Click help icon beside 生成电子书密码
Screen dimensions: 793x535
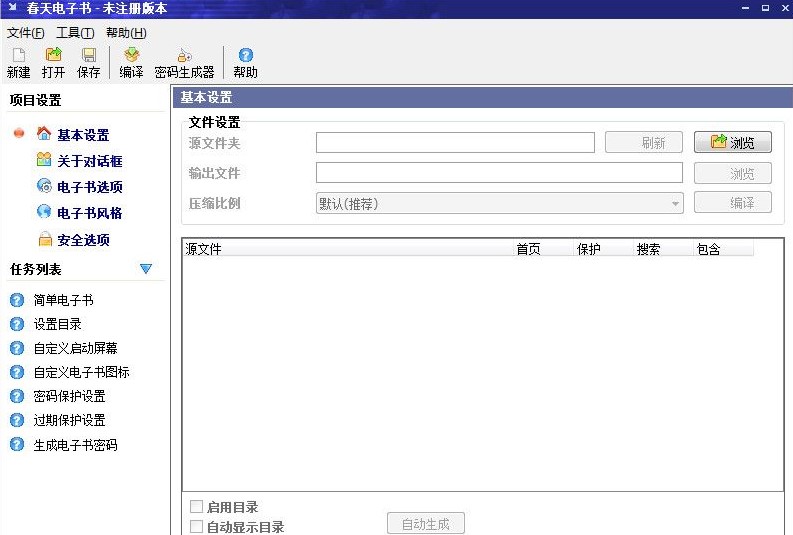[17, 444]
